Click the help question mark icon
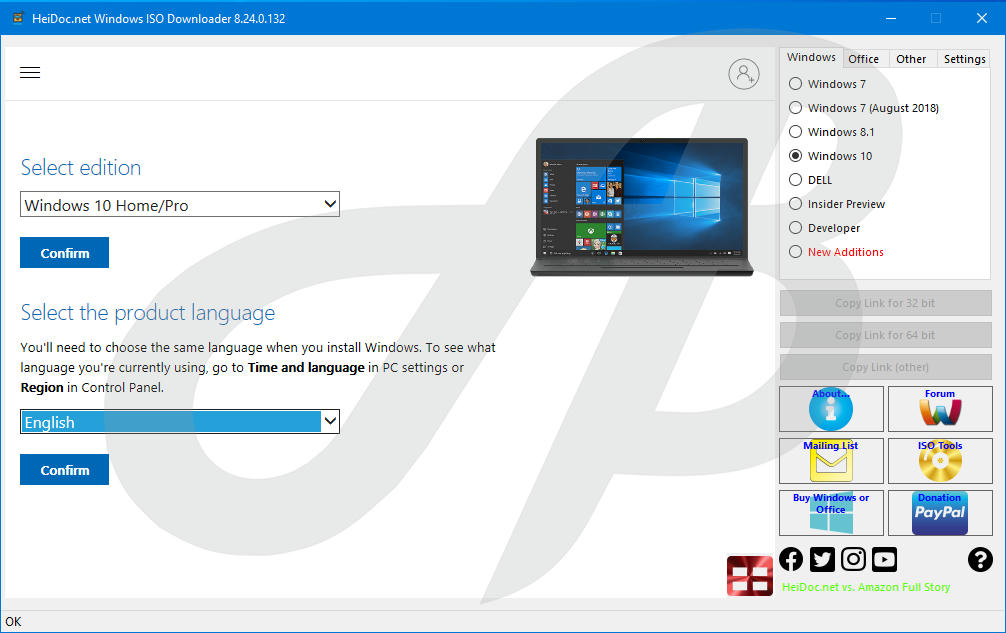 (980, 559)
